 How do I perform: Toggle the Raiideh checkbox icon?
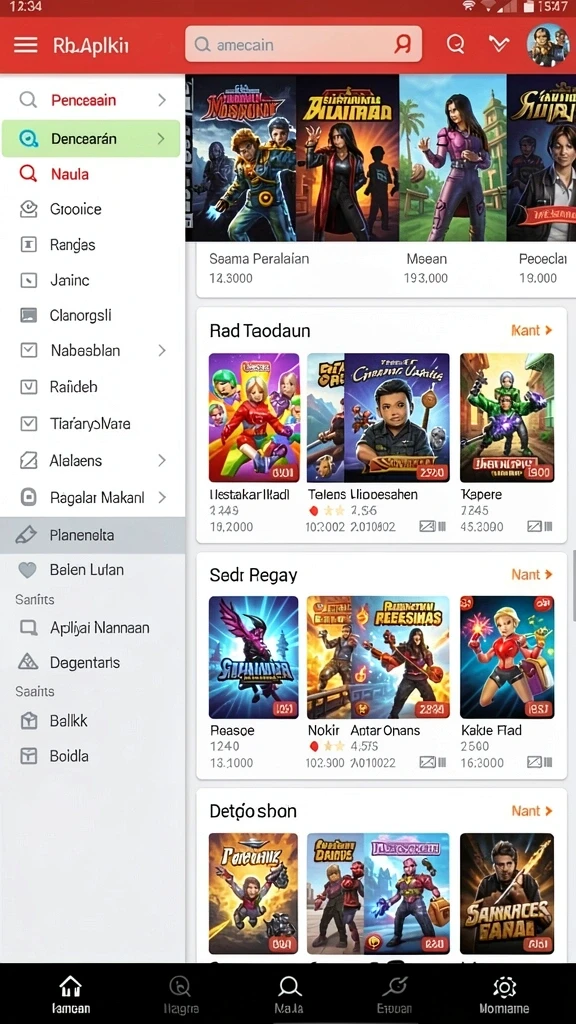pos(29,387)
